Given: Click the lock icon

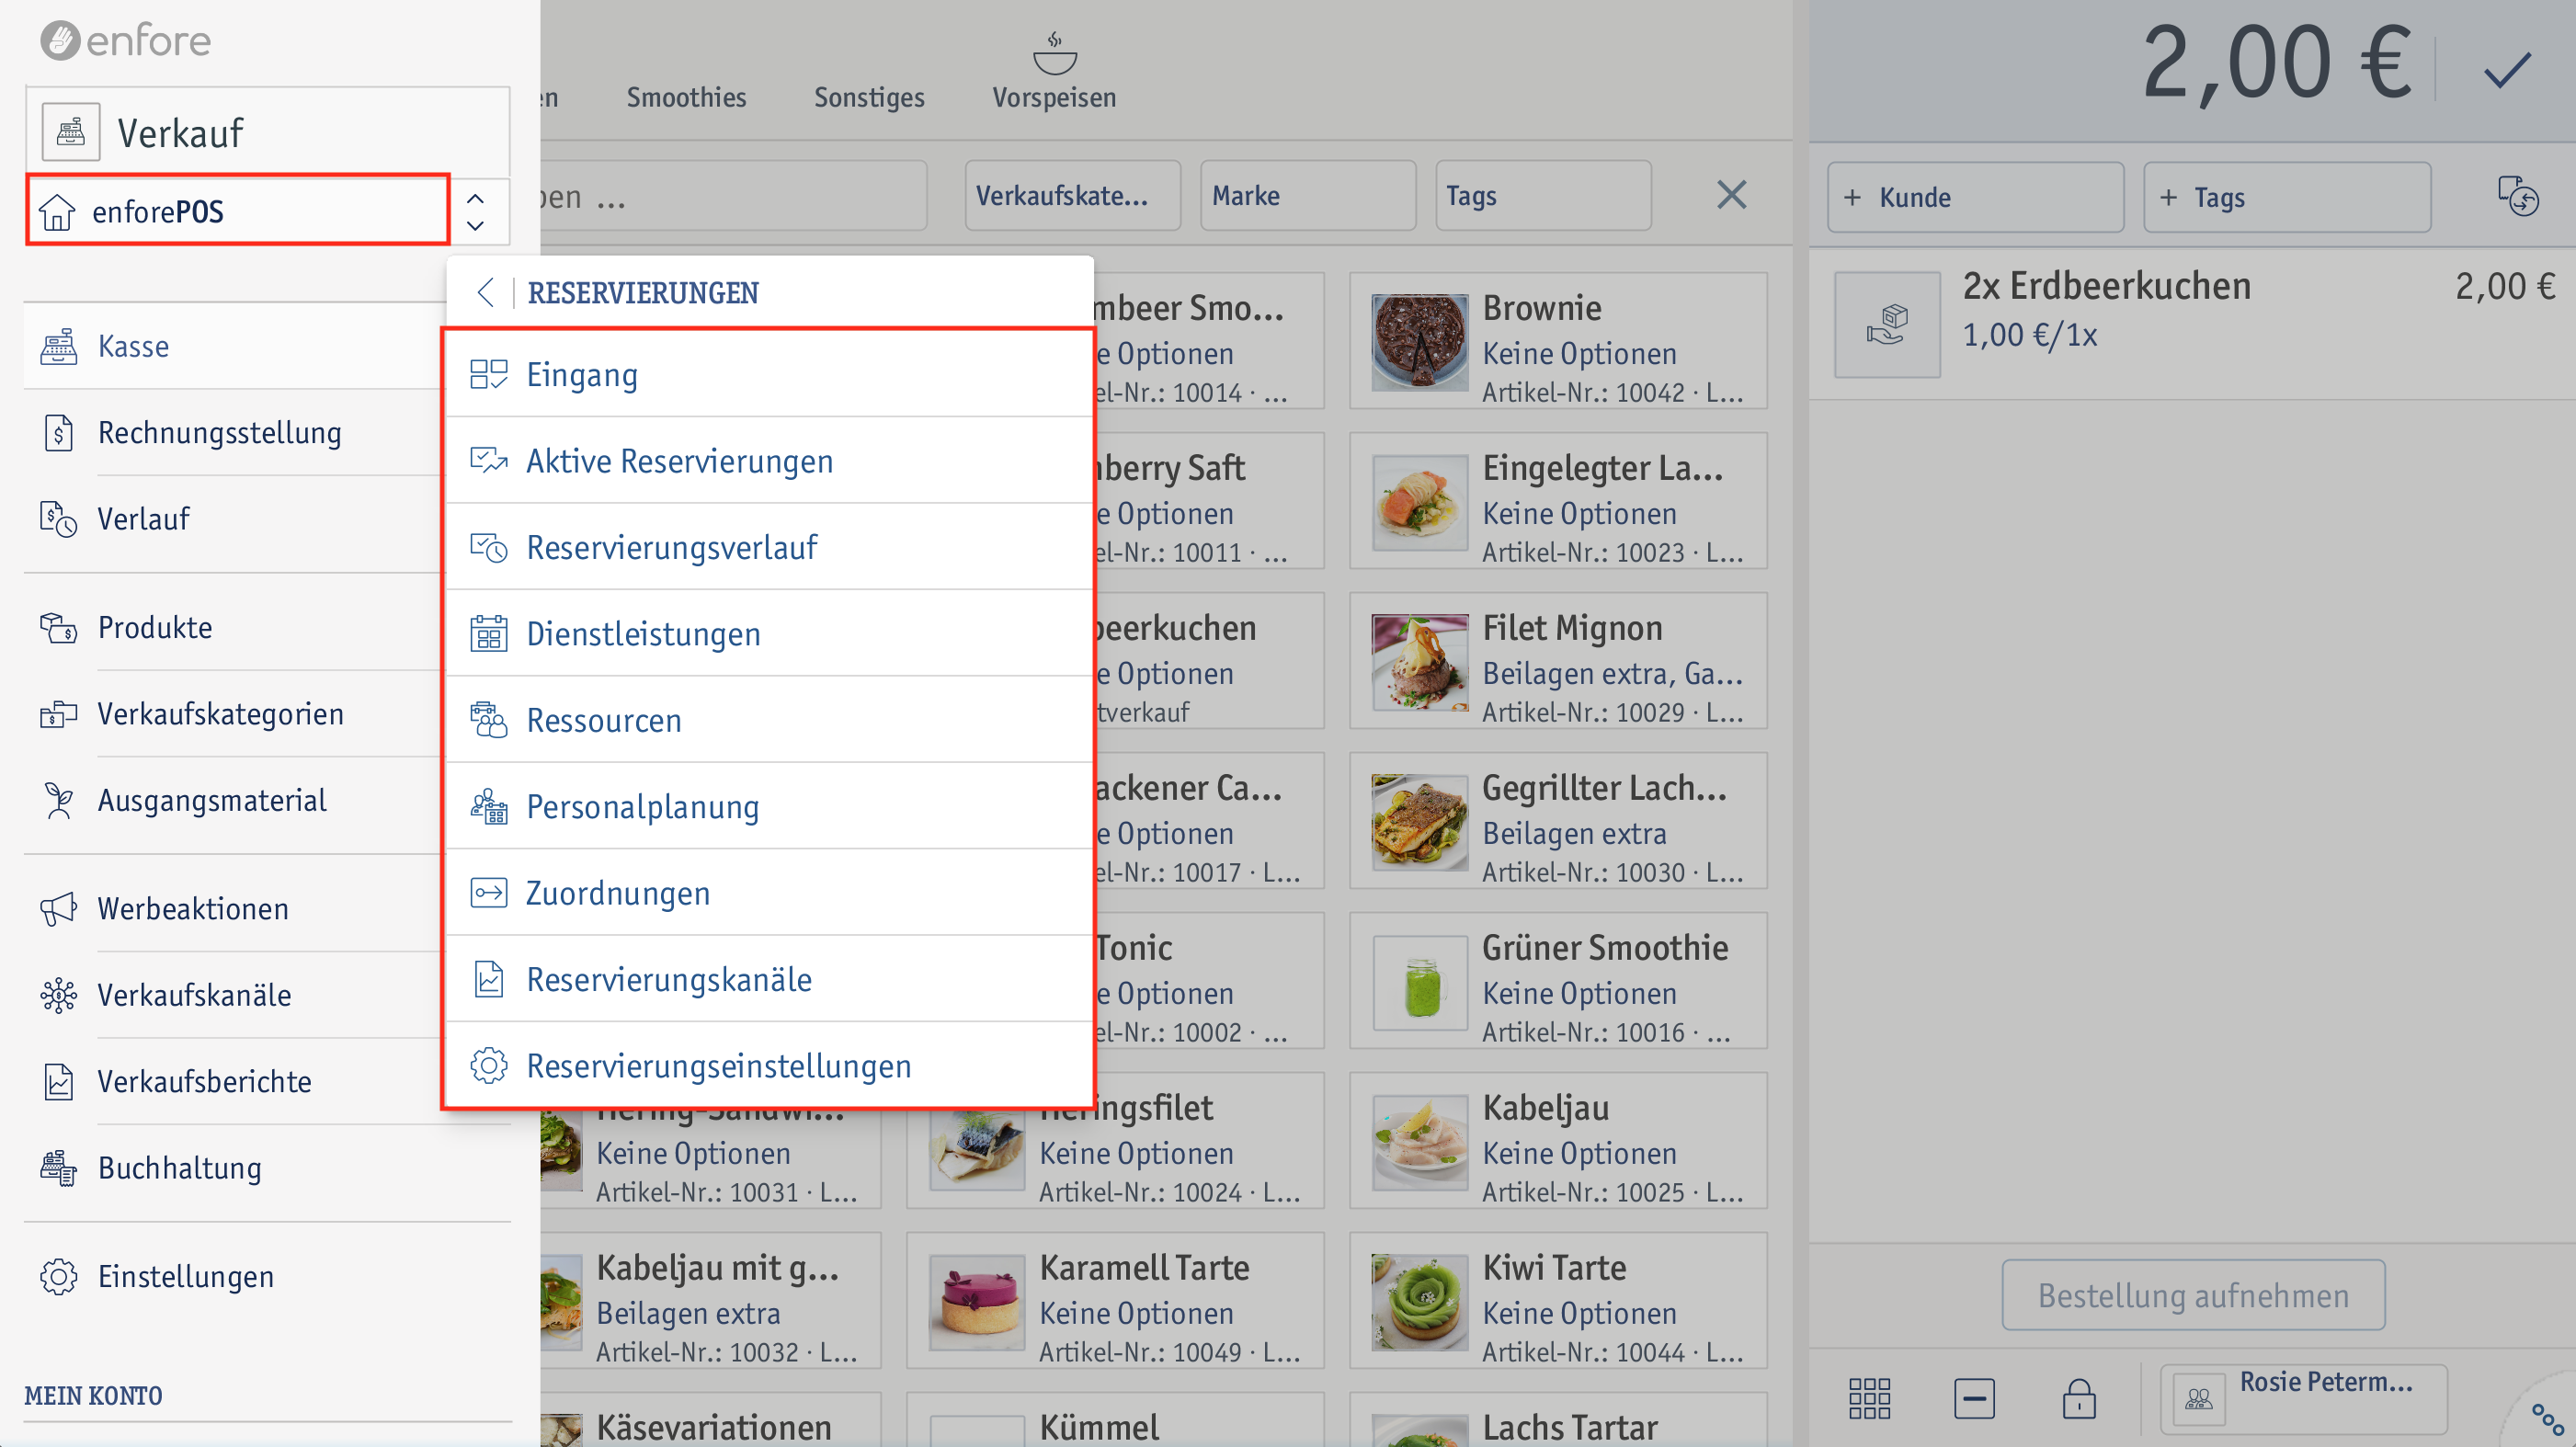Looking at the screenshot, I should pyautogui.click(x=2079, y=1397).
